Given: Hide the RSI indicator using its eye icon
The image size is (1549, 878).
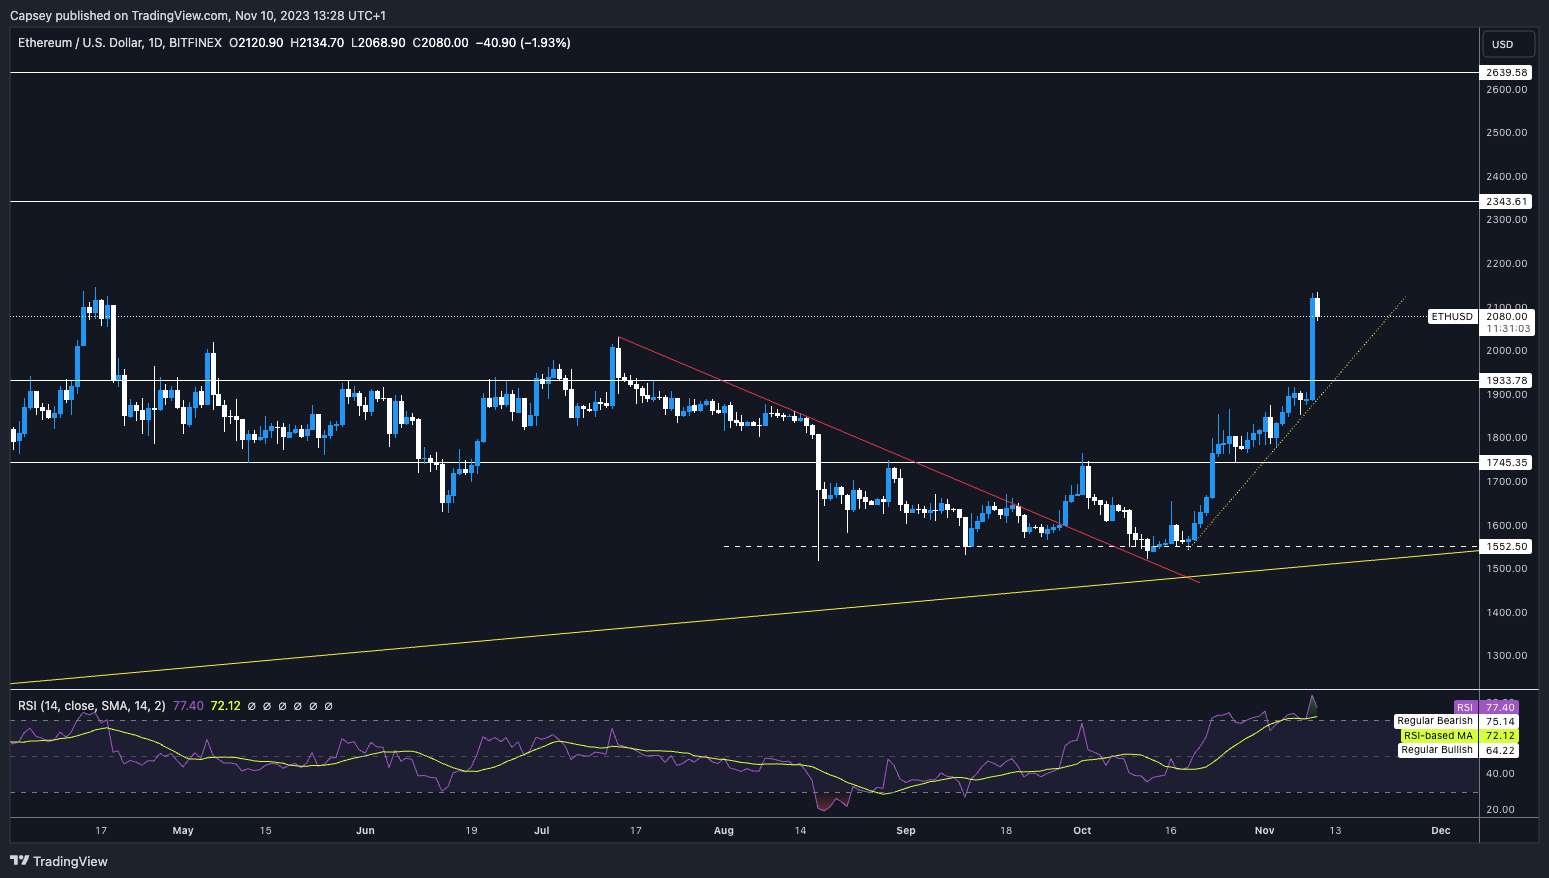Looking at the screenshot, I should click(253, 705).
